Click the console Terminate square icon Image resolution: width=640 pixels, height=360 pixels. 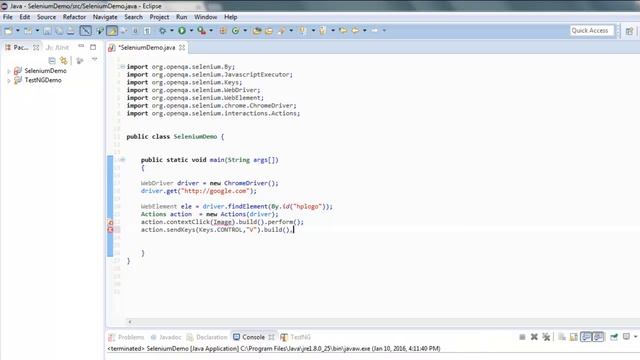(522, 337)
